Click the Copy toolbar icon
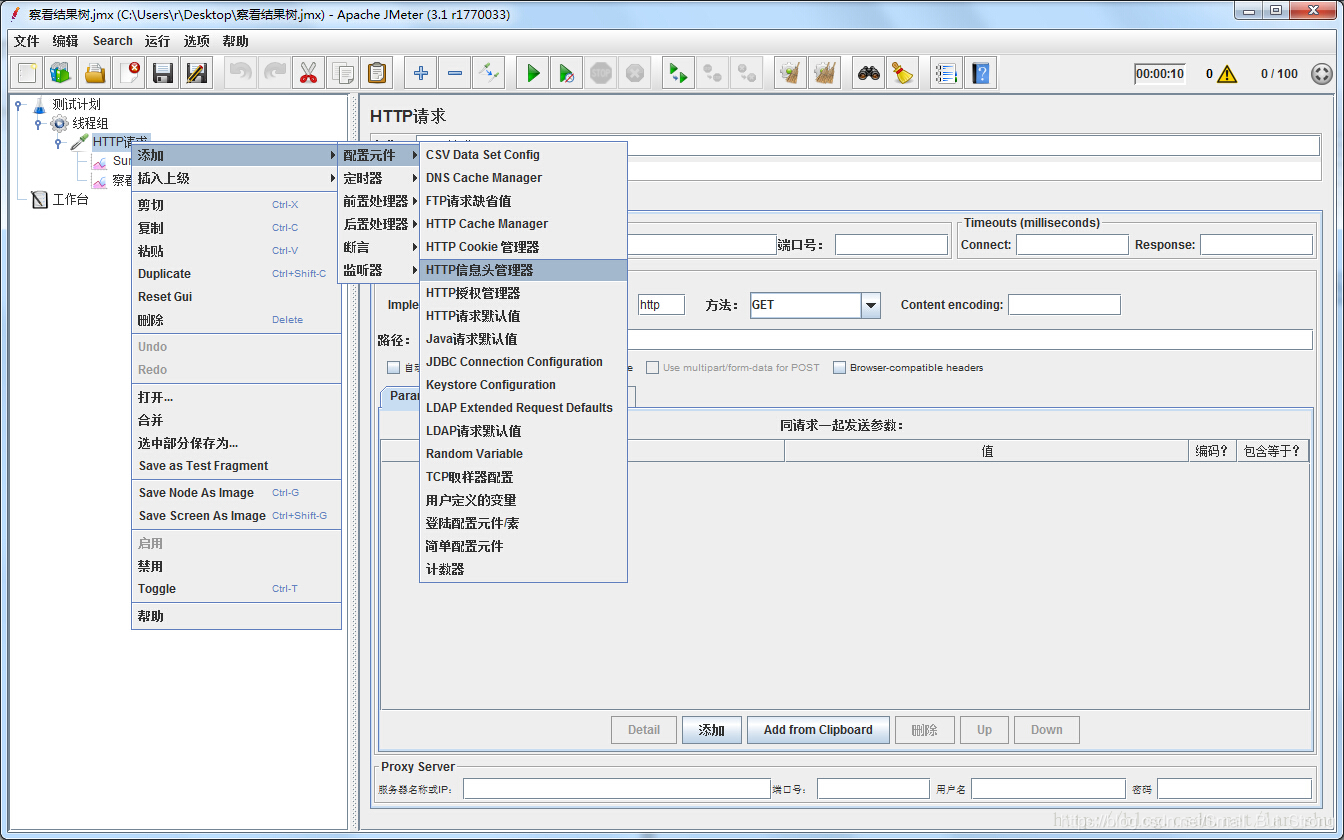Screen dimensions: 1344x840 click(342, 73)
